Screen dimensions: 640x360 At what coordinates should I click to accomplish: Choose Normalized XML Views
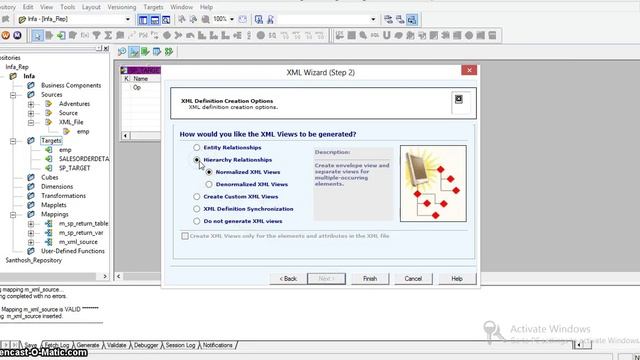[209, 172]
